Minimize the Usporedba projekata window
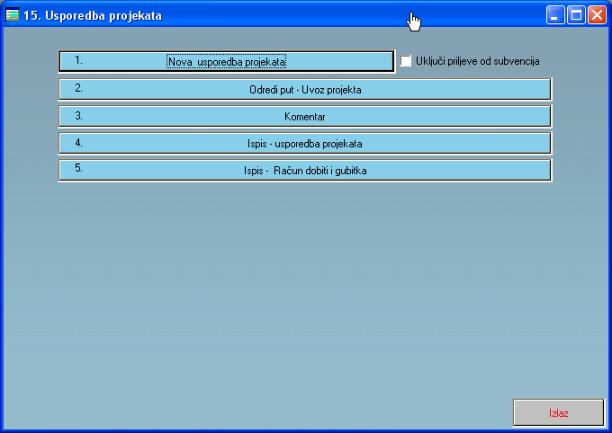This screenshot has height=433, width=612. (555, 15)
